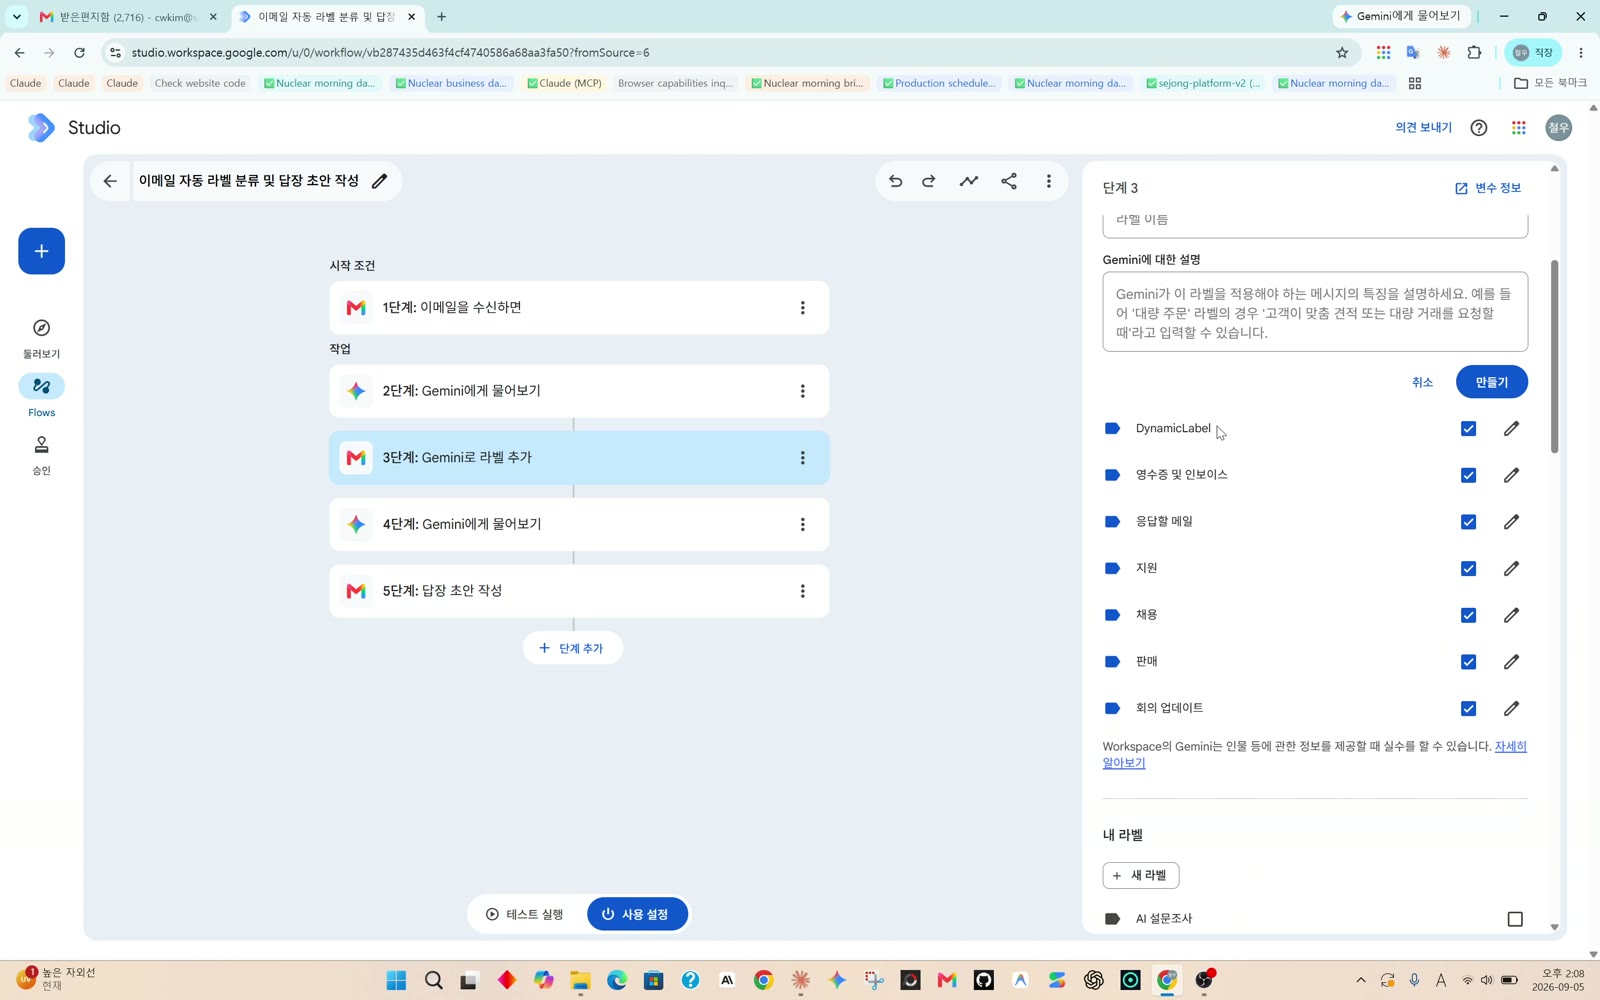The width and height of the screenshot is (1600, 1000).
Task: Open File Explorer from the taskbar
Action: (x=580, y=980)
